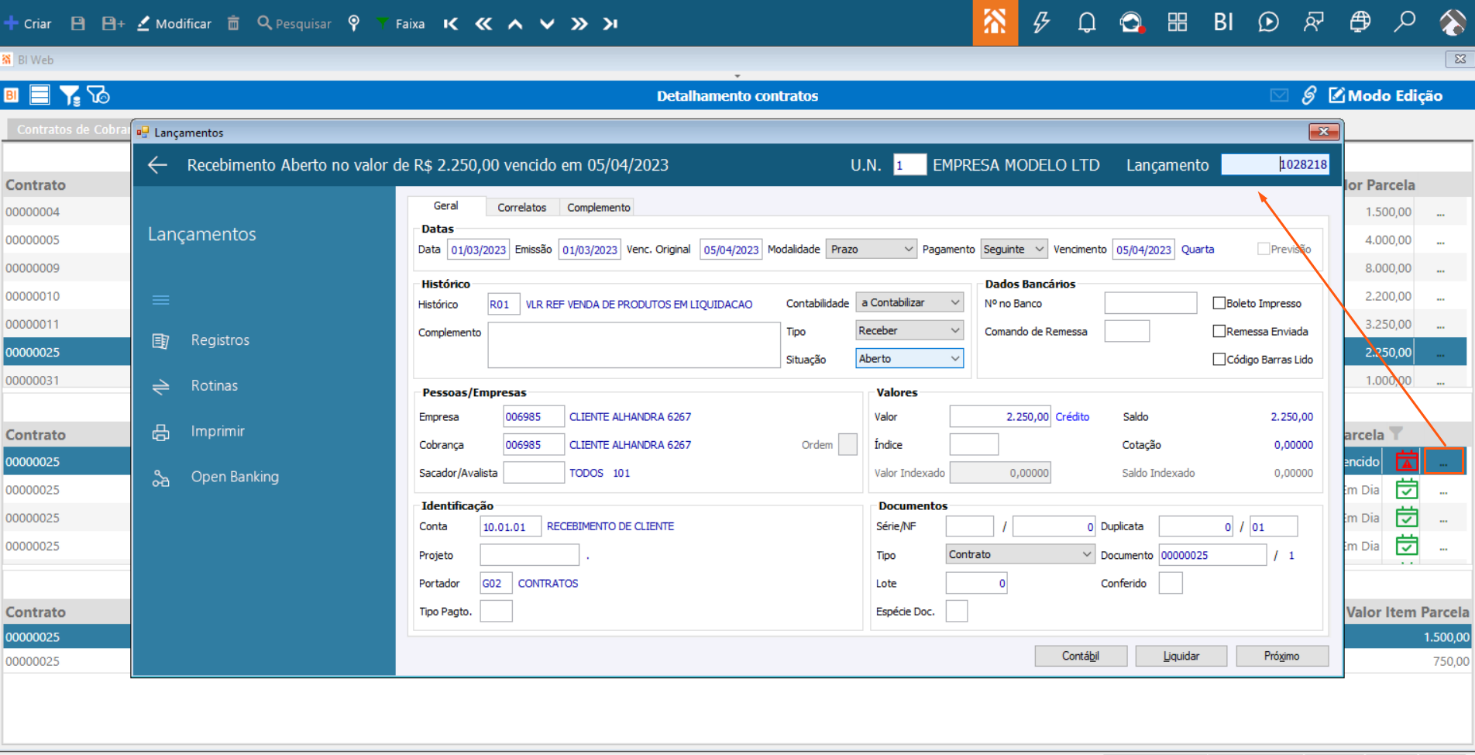Open the Tipo dropdown showing Receber
Image resolution: width=1475 pixels, height=755 pixels.
pyautogui.click(x=910, y=330)
